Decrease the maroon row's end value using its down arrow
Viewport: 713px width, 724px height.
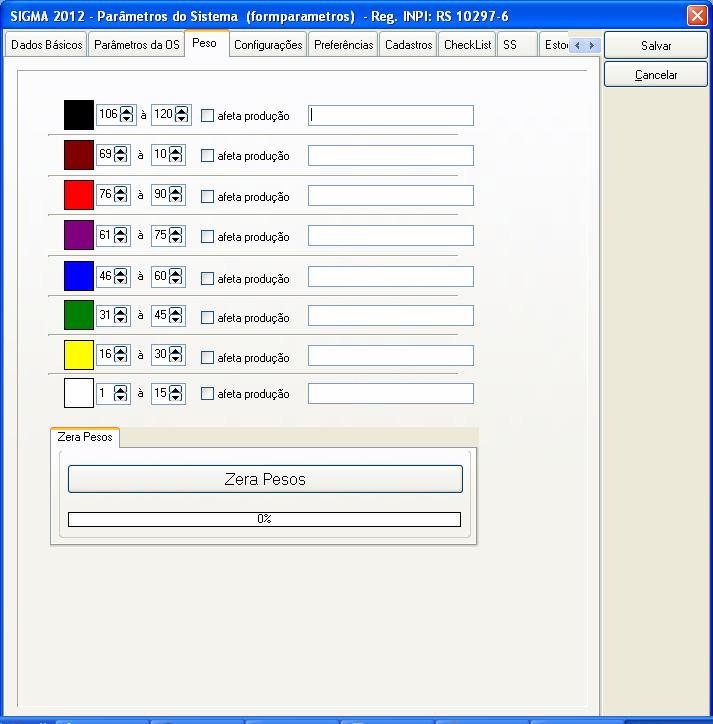(x=175, y=158)
